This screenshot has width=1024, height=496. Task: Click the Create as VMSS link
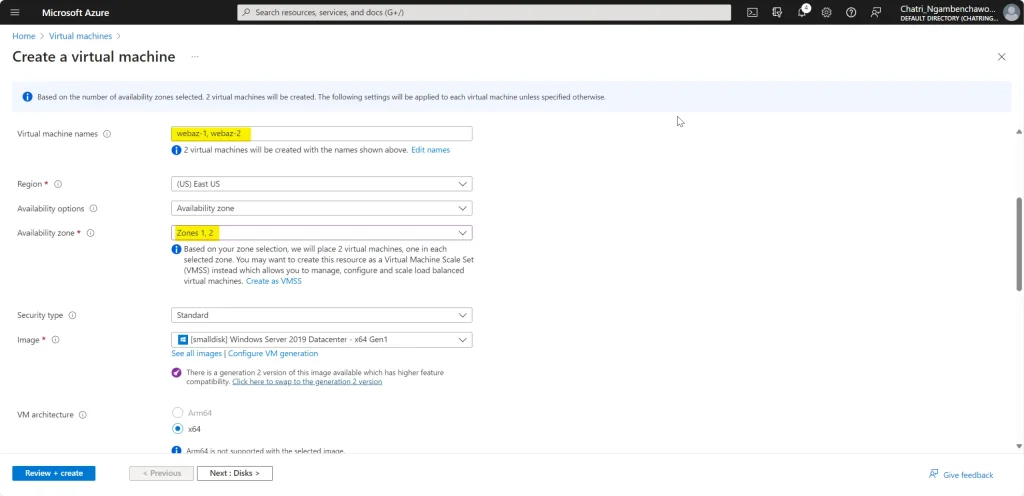(274, 281)
